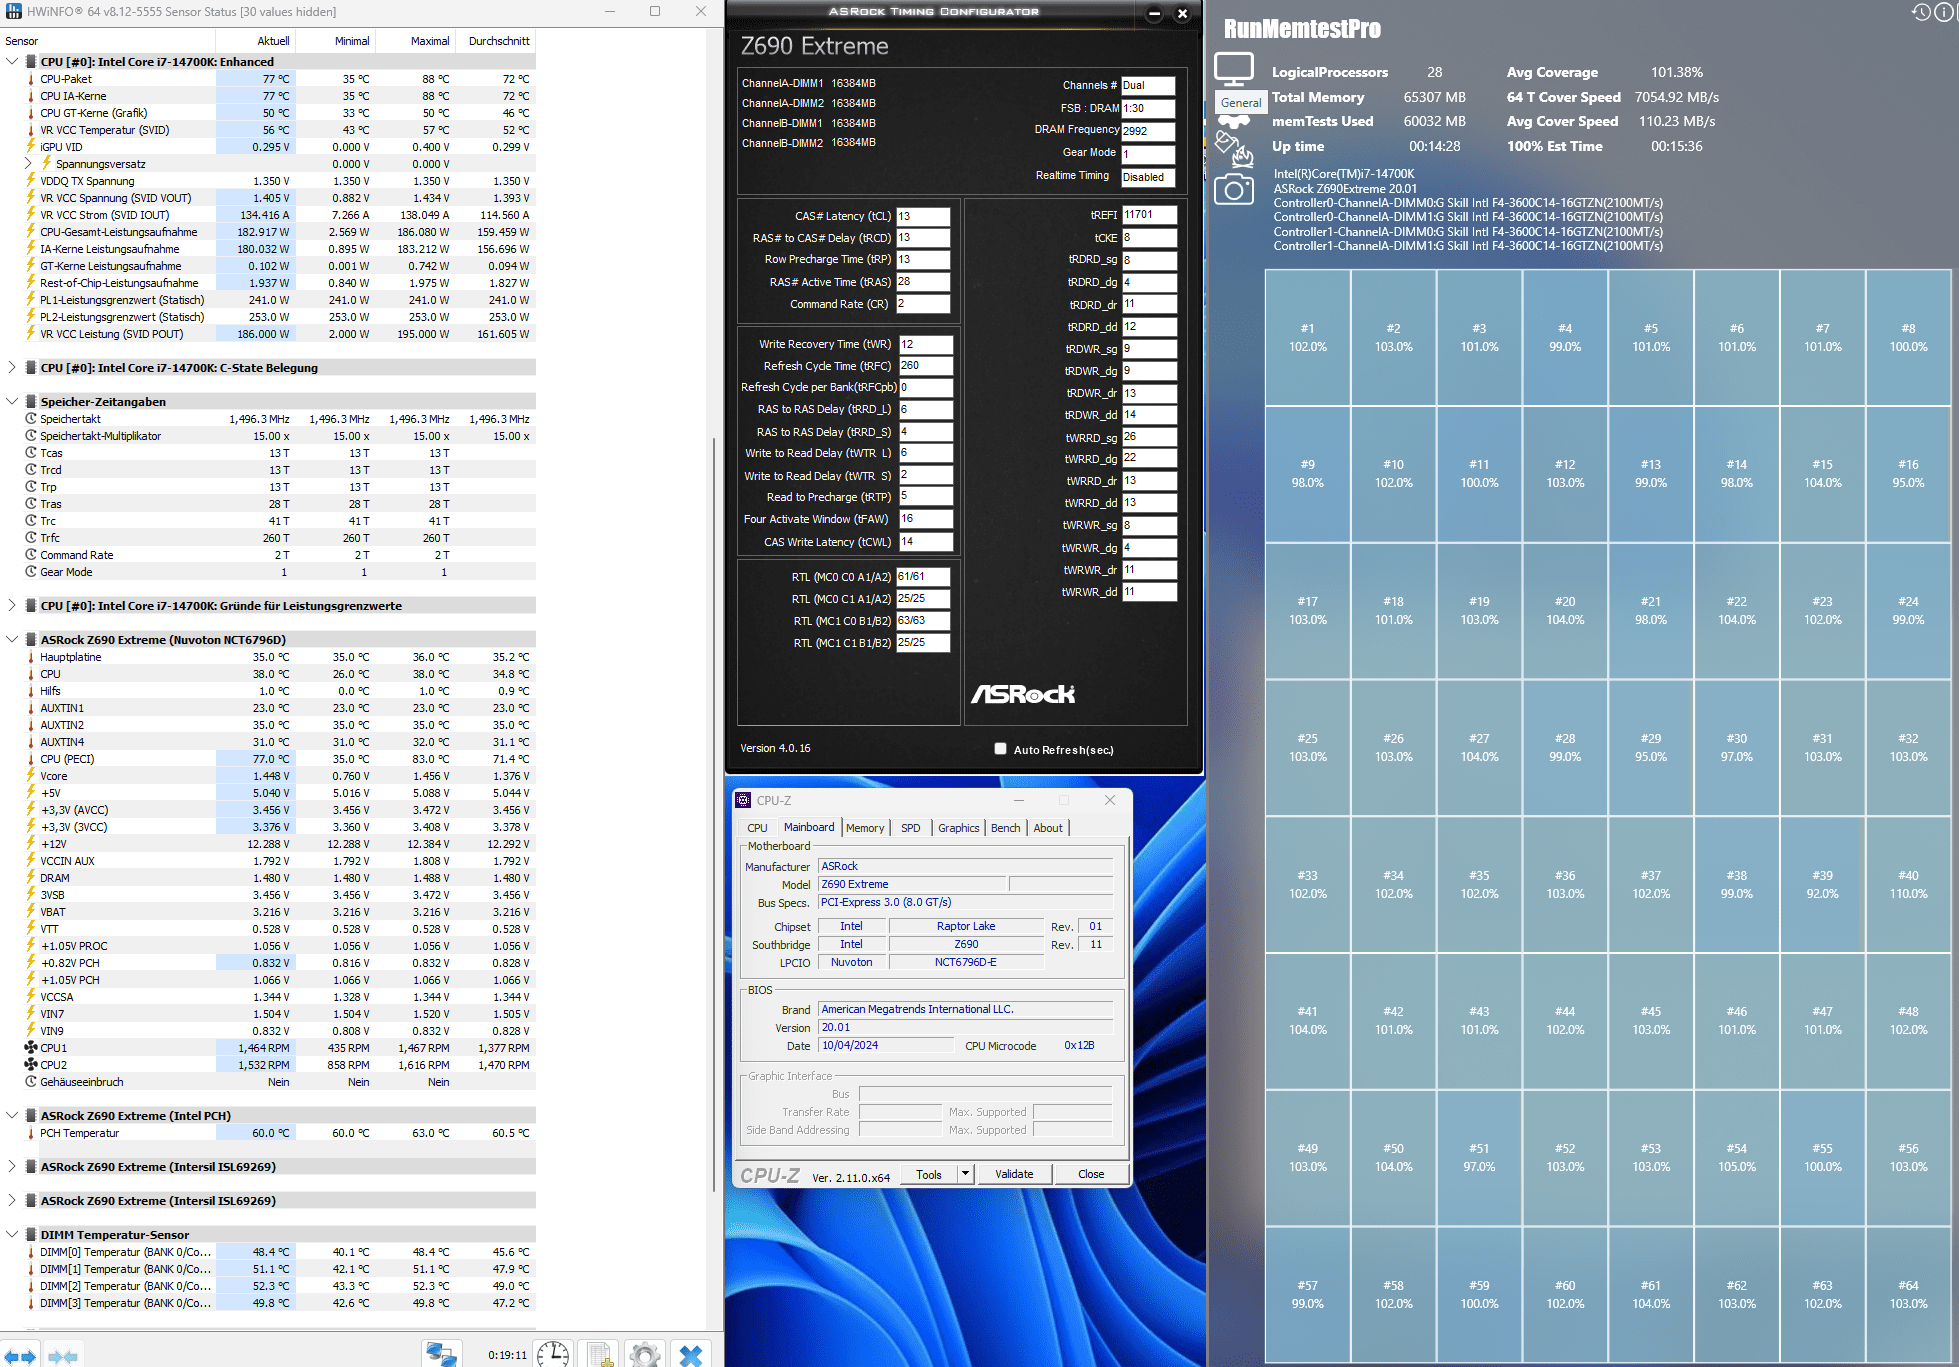Image resolution: width=1959 pixels, height=1367 pixels.
Task: Open the CPU-Z Tools dropdown arrow
Action: [x=965, y=1174]
